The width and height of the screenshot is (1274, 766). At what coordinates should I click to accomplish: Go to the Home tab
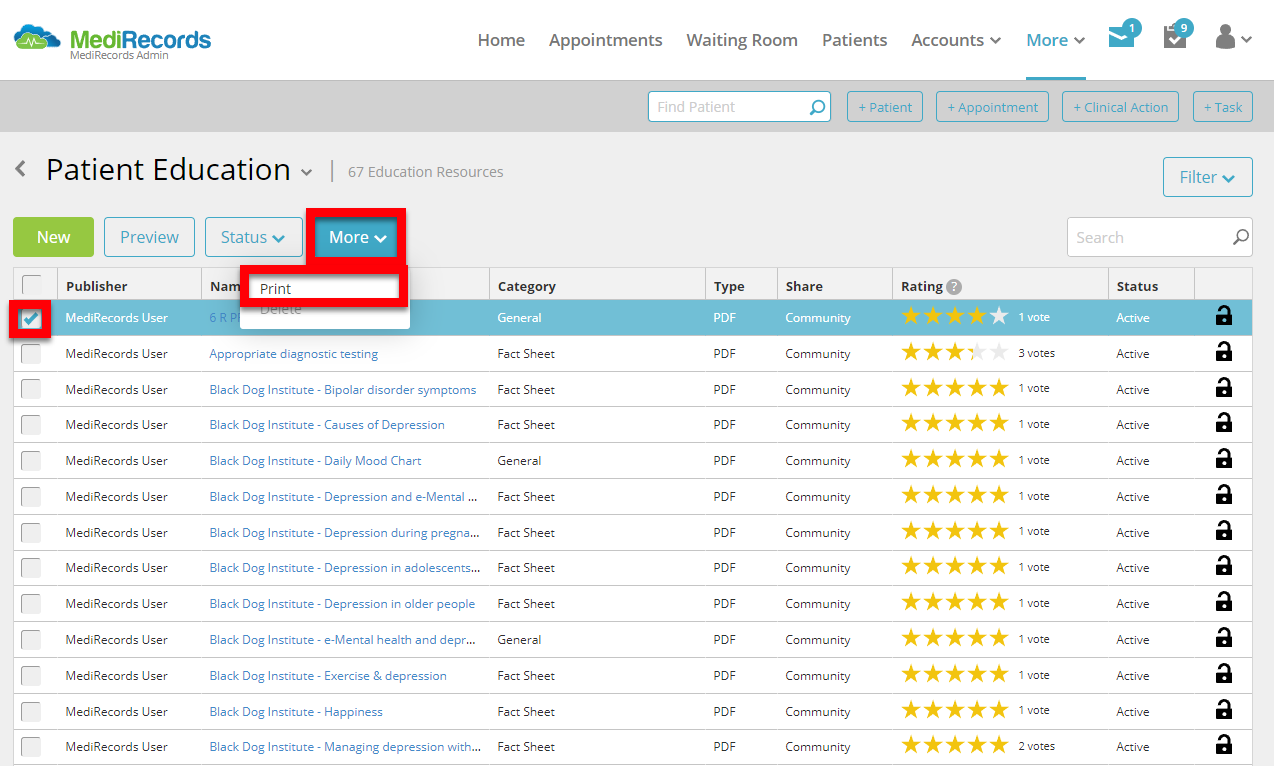click(x=501, y=40)
